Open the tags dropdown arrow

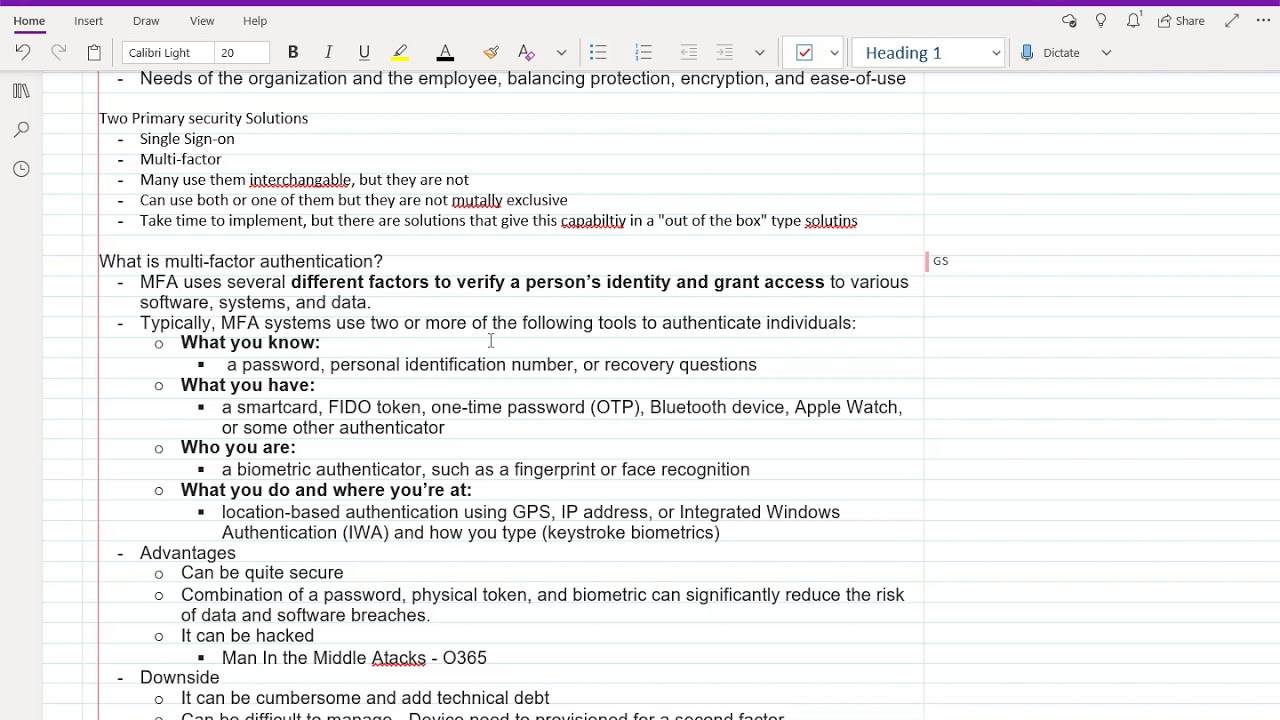pyautogui.click(x=834, y=52)
